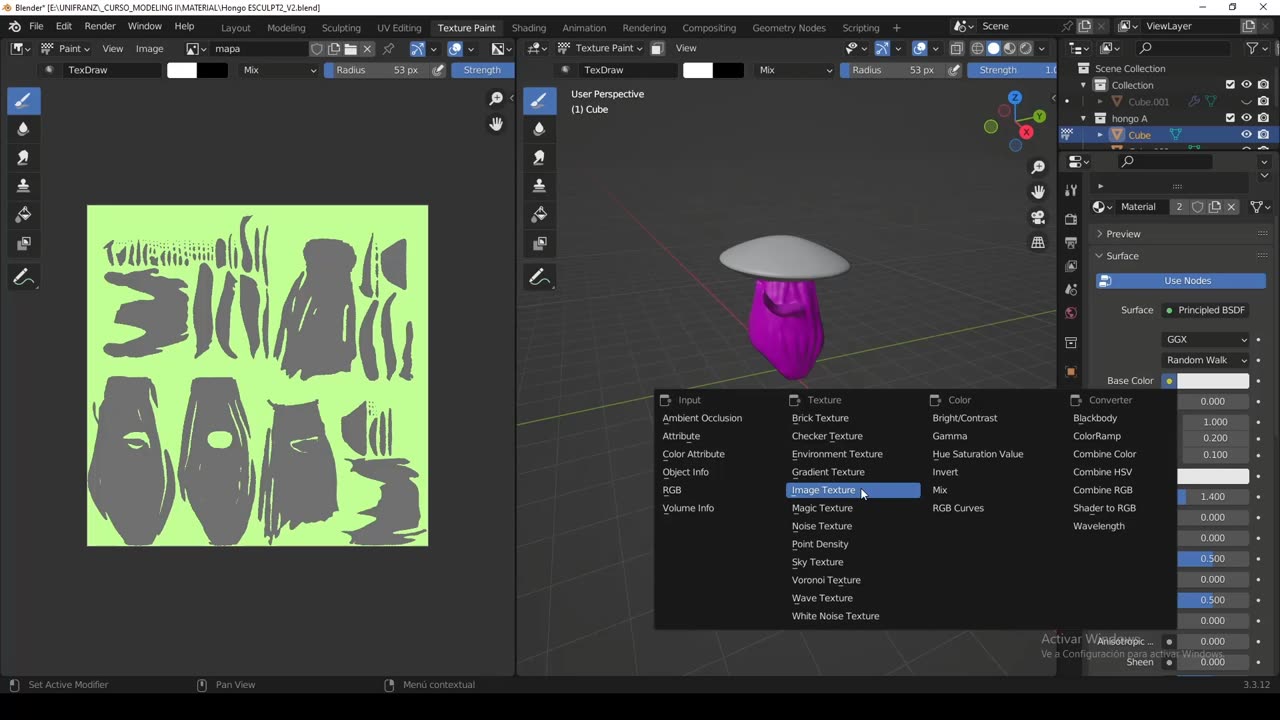Image resolution: width=1280 pixels, height=720 pixels.
Task: Enable solid shading mode in viewport header
Action: 993,48
